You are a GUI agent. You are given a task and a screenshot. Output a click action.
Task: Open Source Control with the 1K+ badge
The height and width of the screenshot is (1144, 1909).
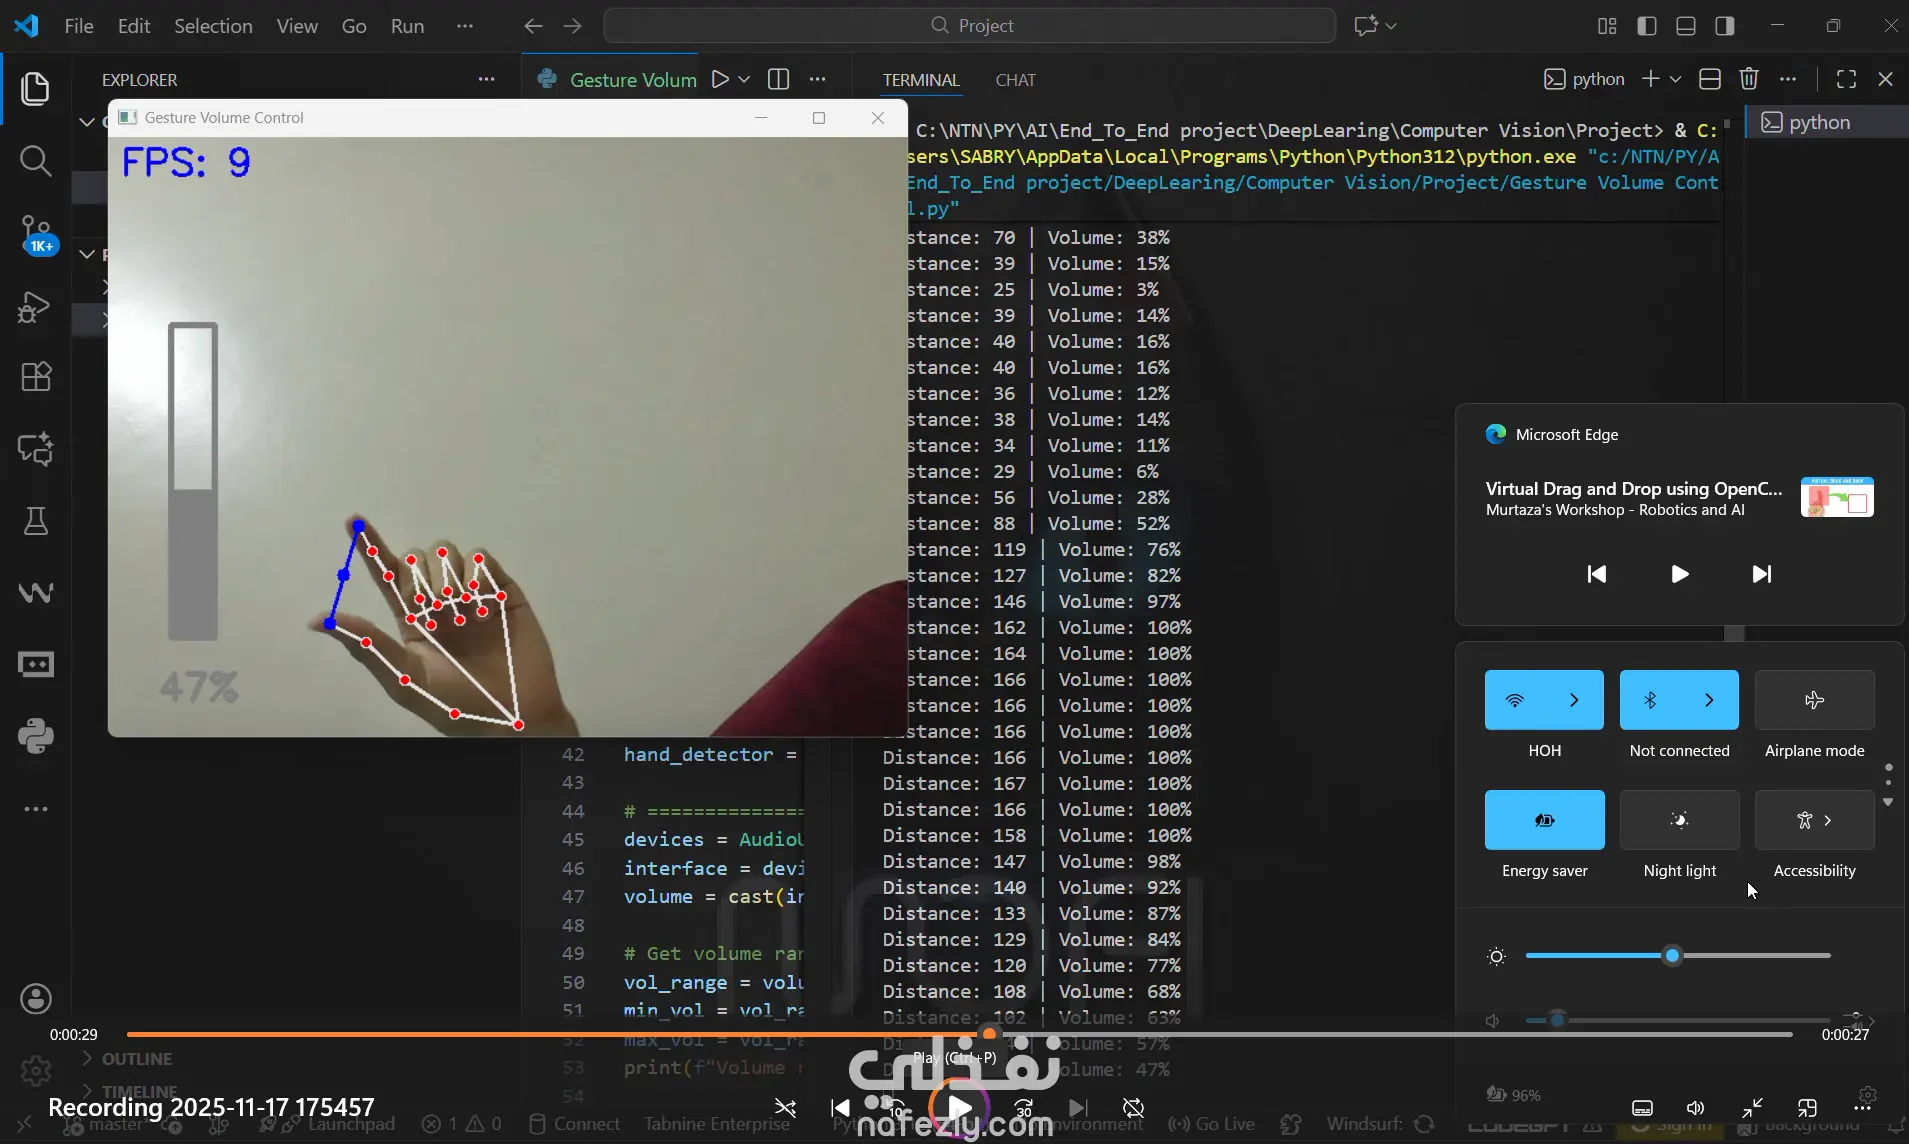[x=36, y=234]
